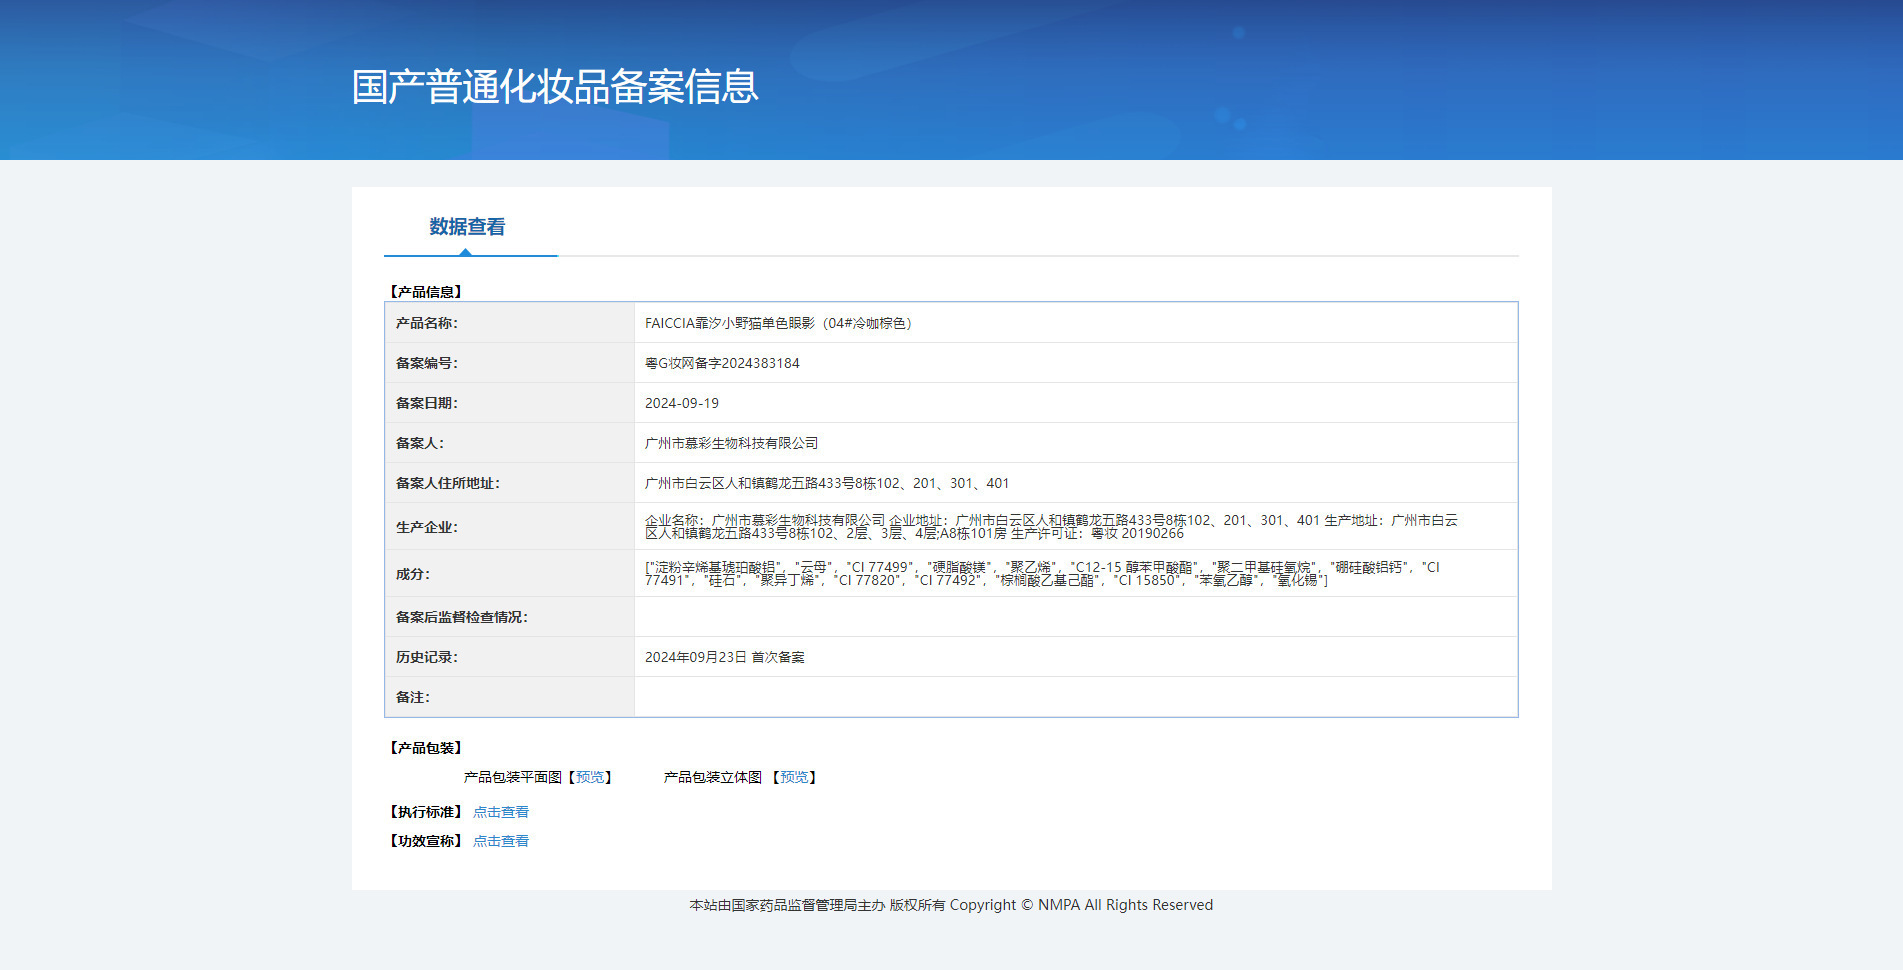Click 点击查看 next to 执行标准

coord(501,812)
